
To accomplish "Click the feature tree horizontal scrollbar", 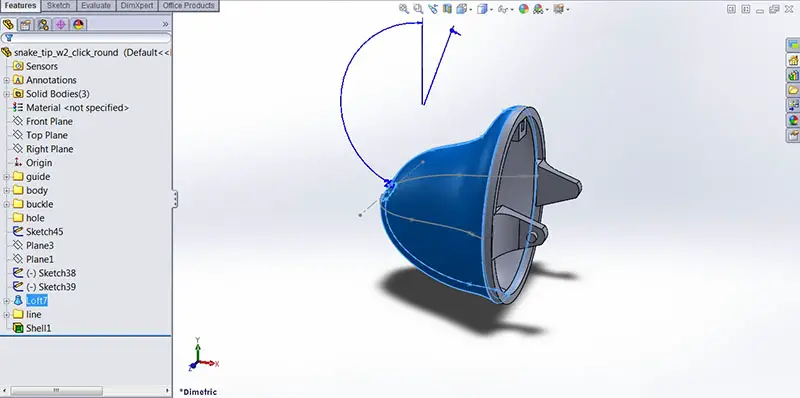I will click(x=86, y=390).
